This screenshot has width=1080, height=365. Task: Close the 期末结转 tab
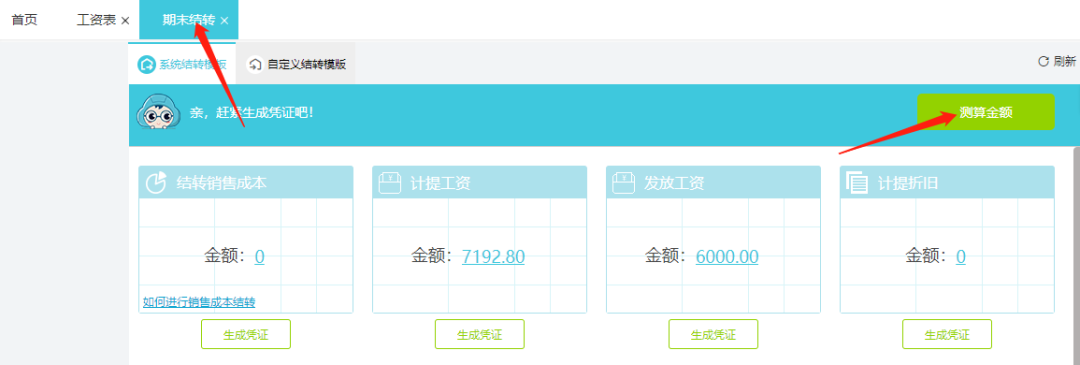[x=225, y=21]
